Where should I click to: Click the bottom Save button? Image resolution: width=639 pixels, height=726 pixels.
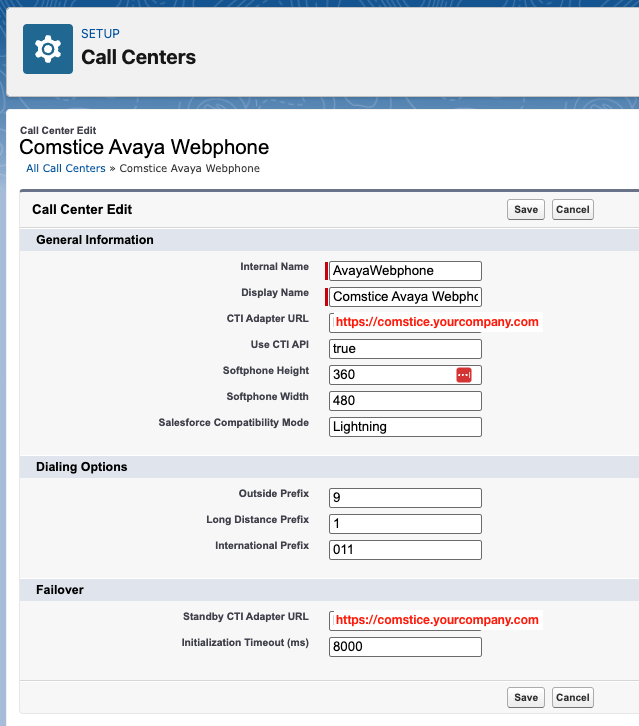click(x=525, y=697)
